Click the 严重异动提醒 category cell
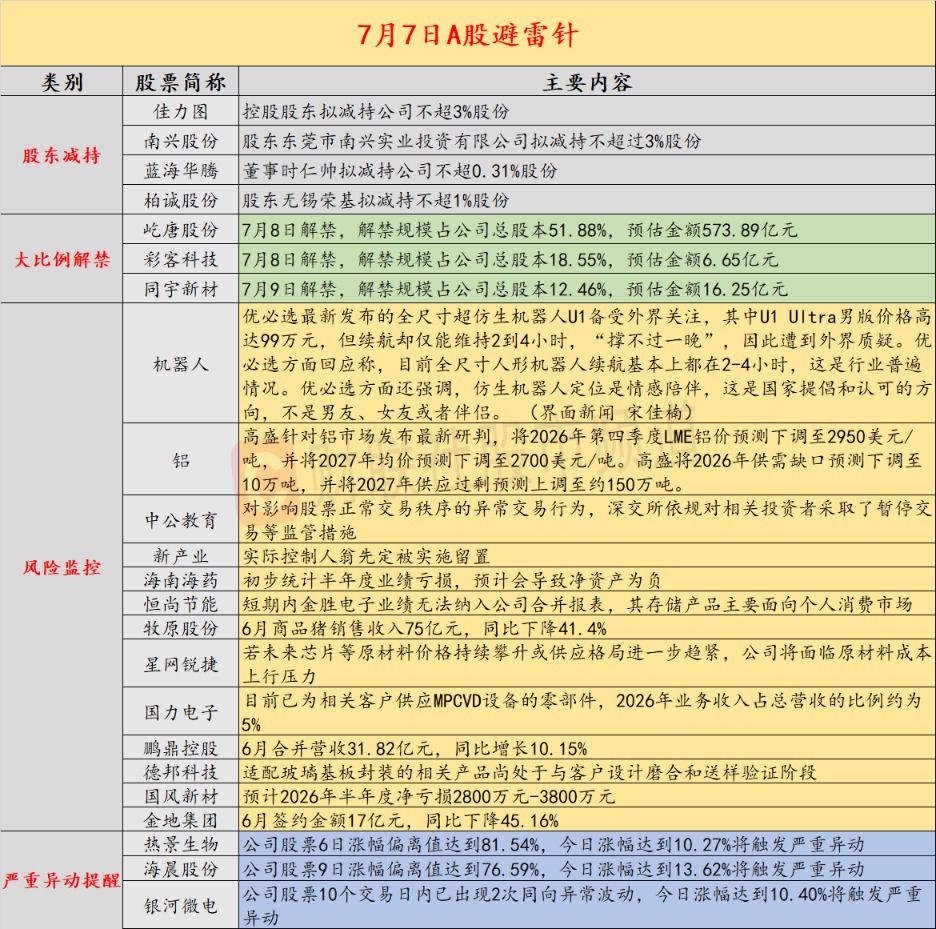 (61, 880)
